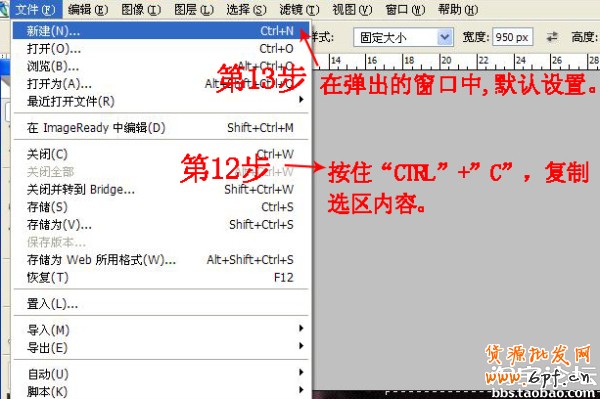
Task: Open the 脚本(K) submenu
Action: [x=161, y=391]
